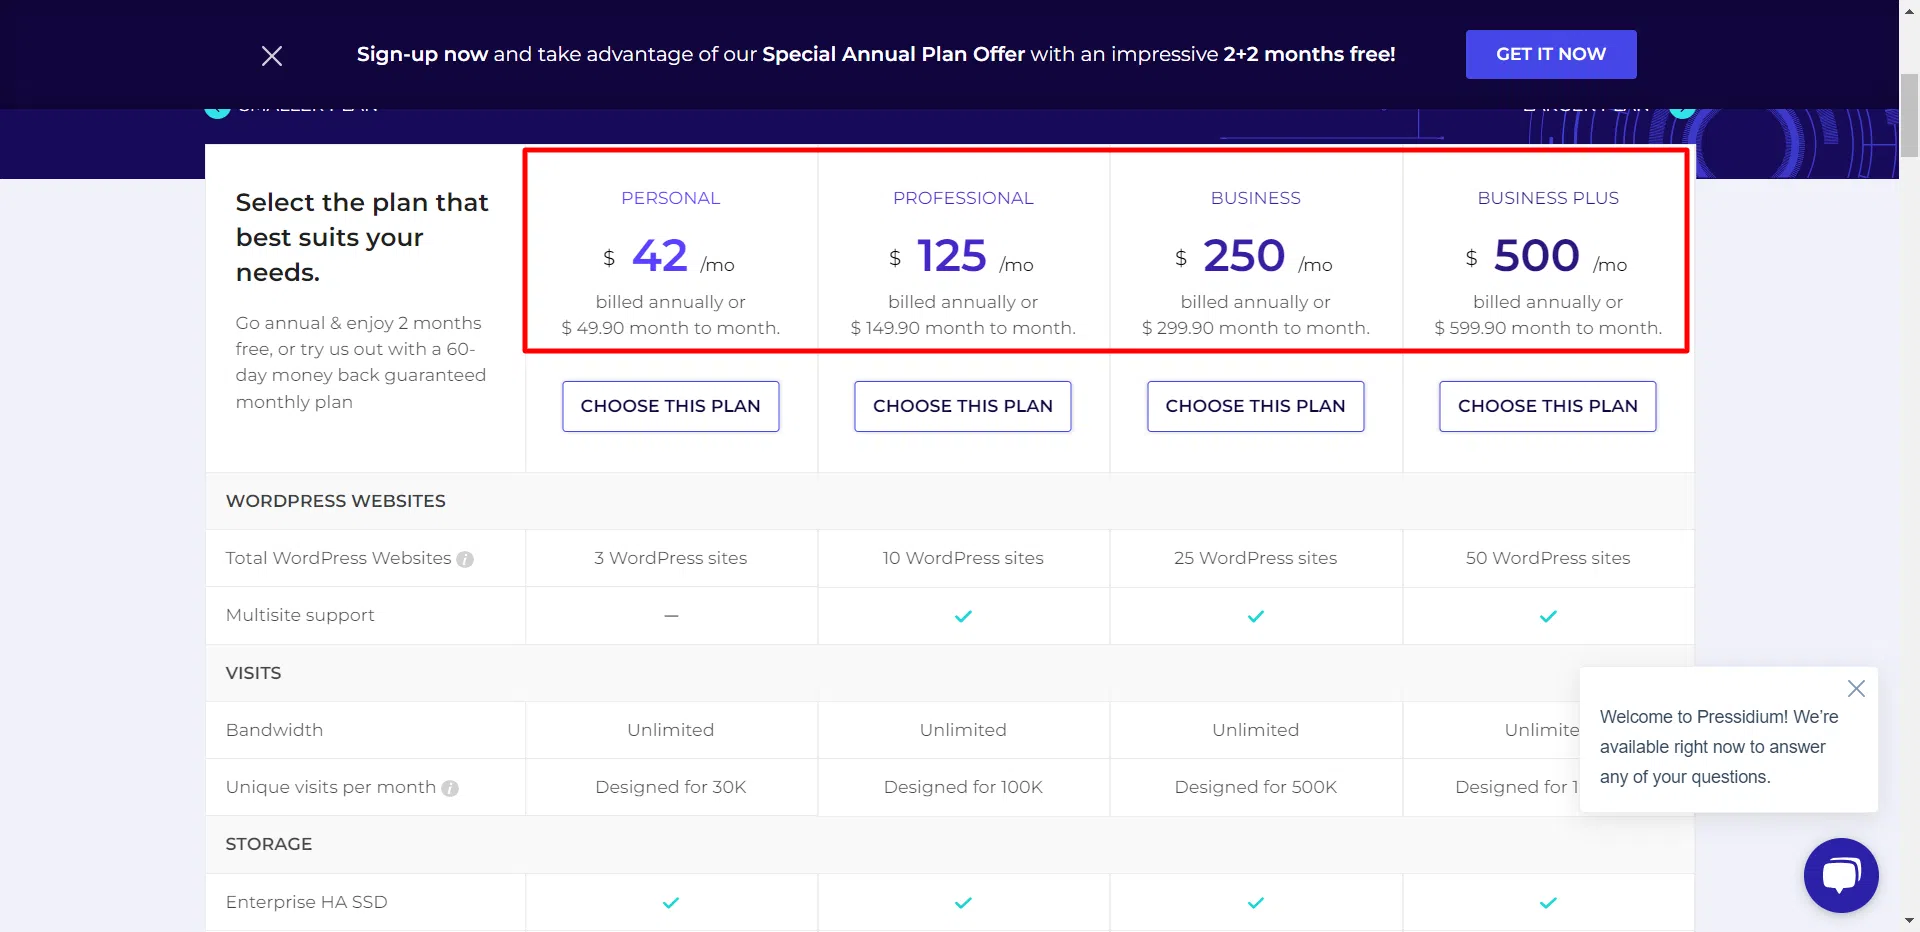Click the SMALLER PLAN navigation arrow
This screenshot has height=932, width=1920.
[x=217, y=108]
